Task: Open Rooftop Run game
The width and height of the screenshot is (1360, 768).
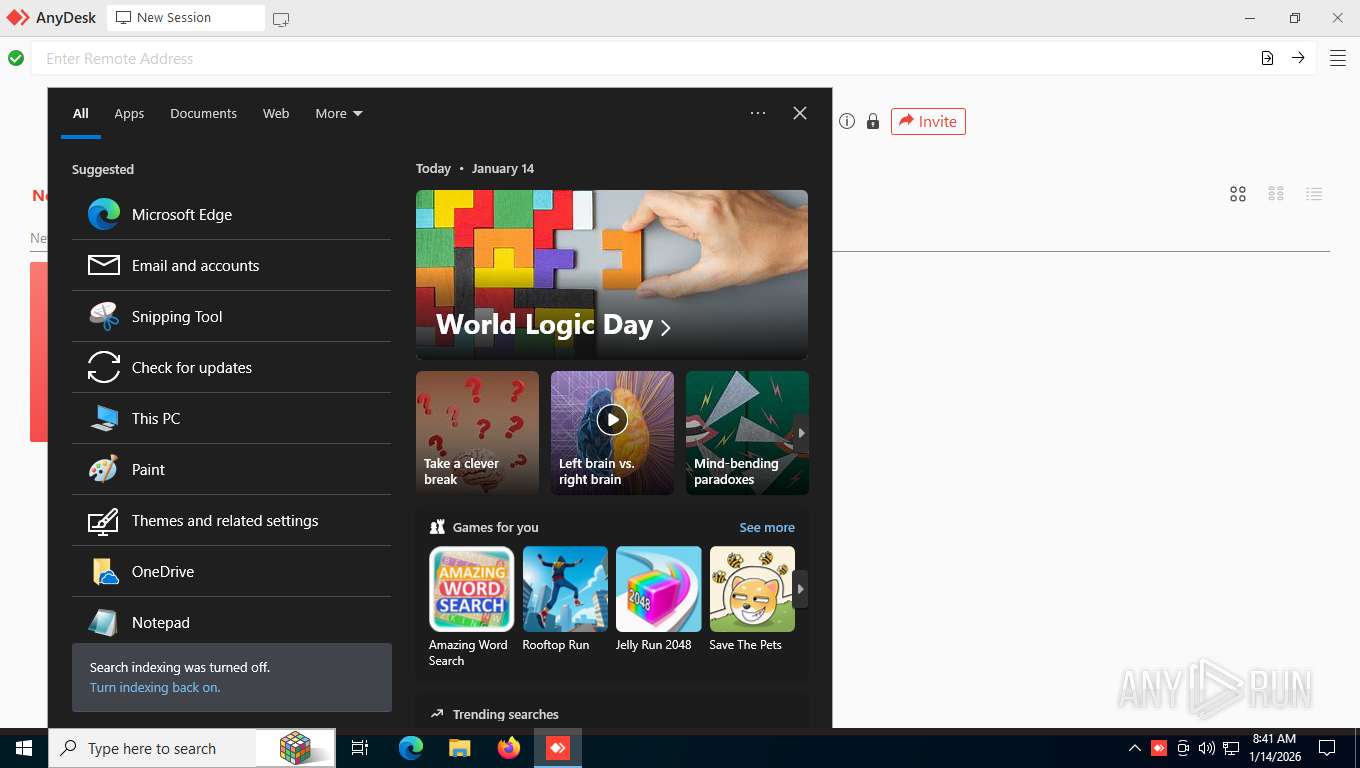Action: tap(565, 600)
